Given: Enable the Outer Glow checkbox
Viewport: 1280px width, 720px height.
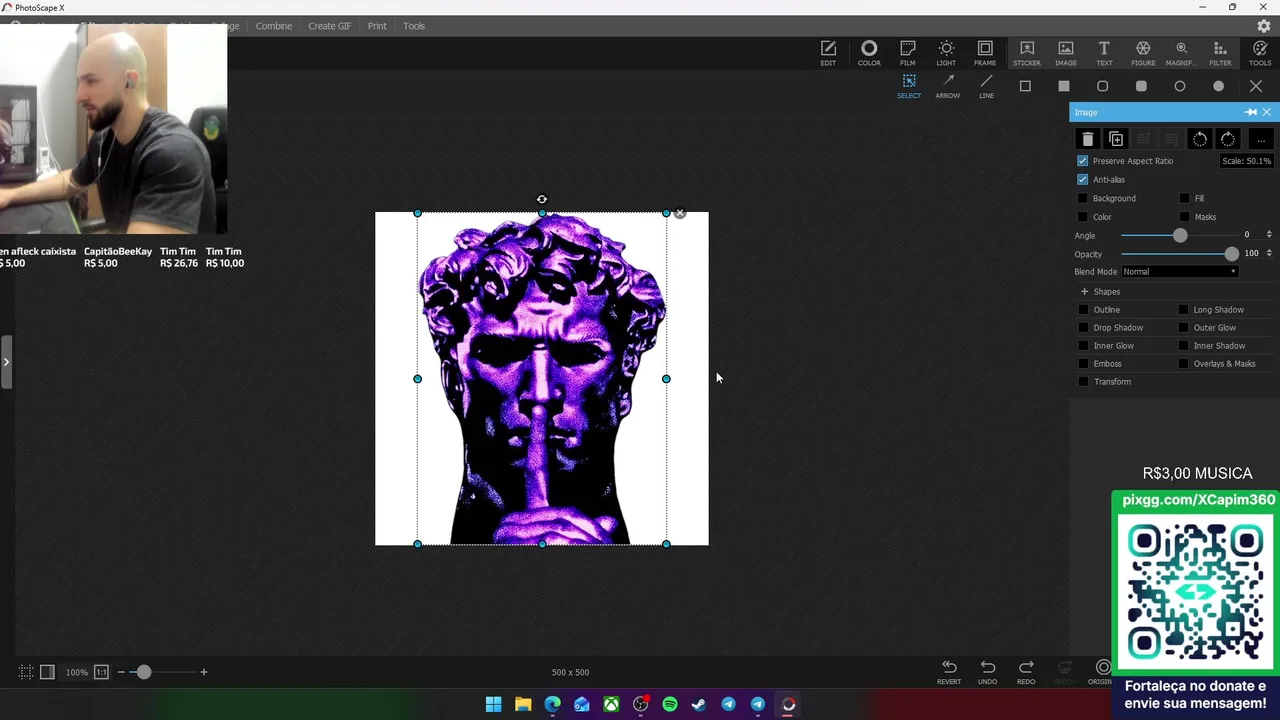Looking at the screenshot, I should tap(1184, 328).
